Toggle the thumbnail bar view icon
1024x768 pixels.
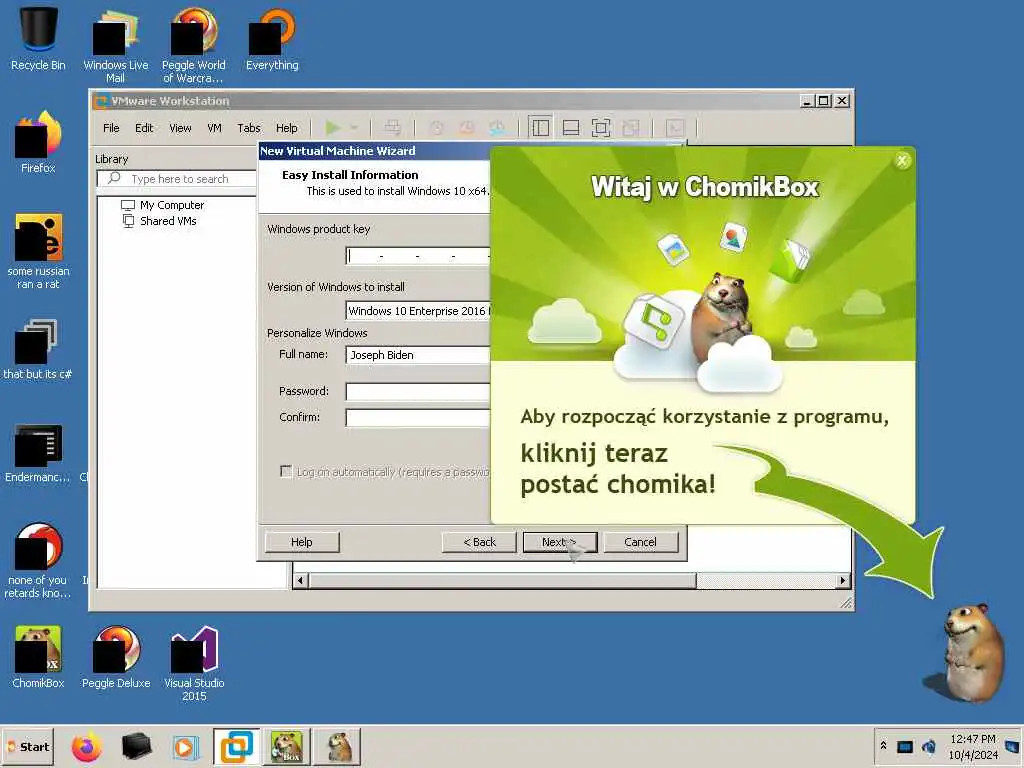tap(571, 127)
